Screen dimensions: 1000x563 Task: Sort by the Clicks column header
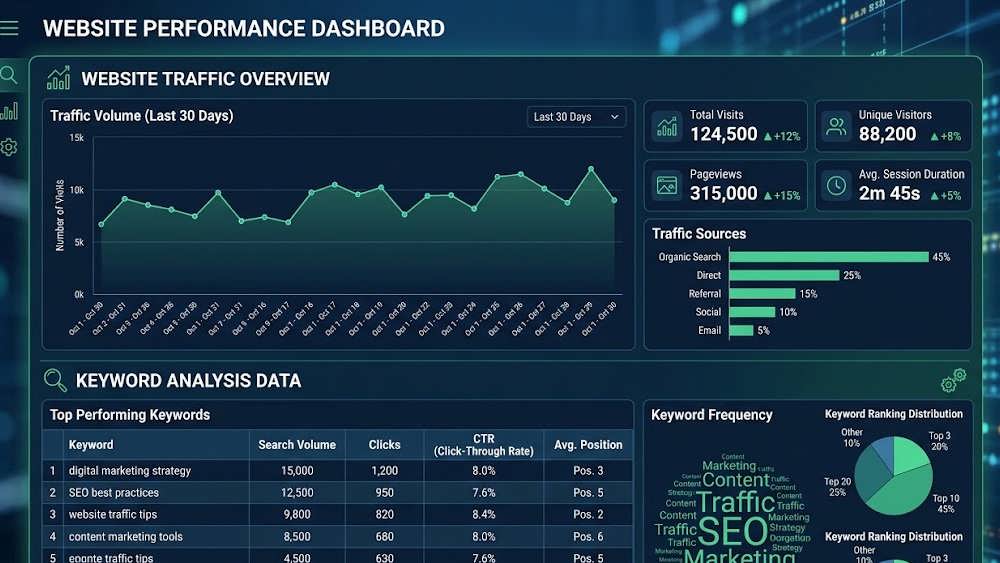(x=384, y=444)
